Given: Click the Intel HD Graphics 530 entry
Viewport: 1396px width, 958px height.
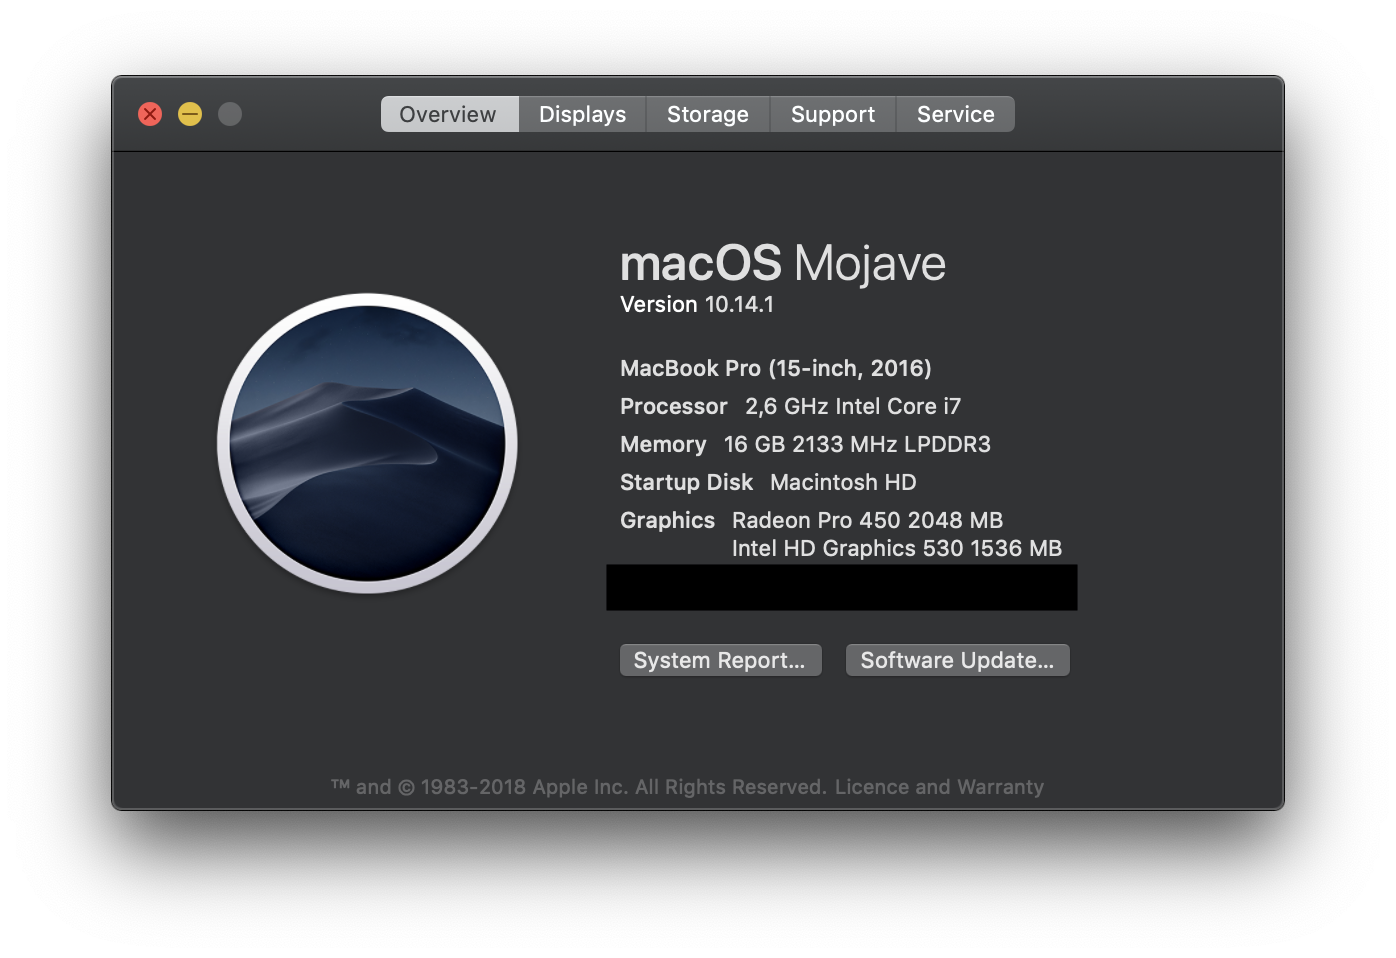Looking at the screenshot, I should tap(898, 548).
